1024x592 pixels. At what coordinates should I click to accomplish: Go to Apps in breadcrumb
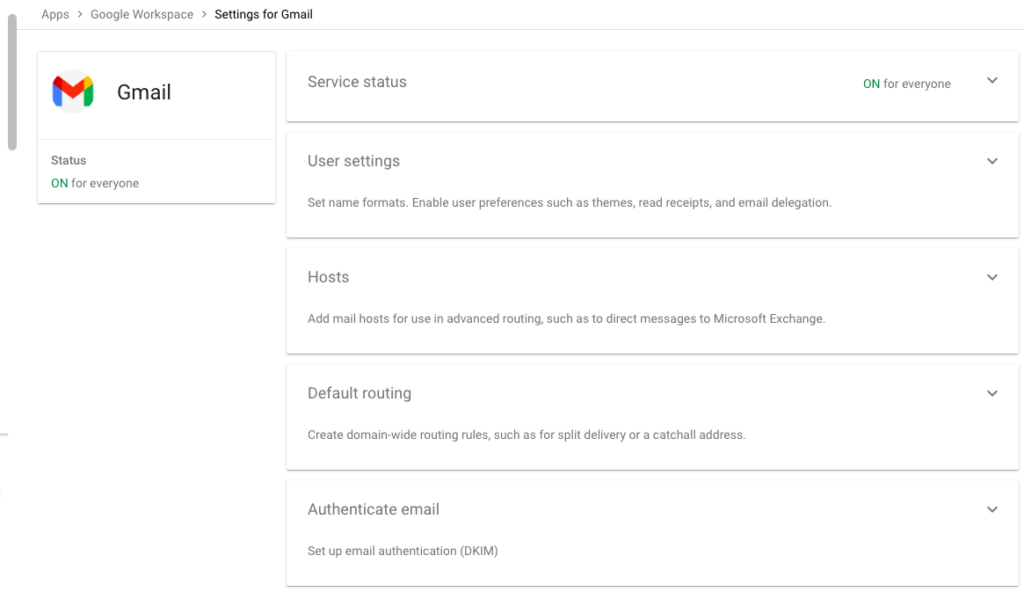[x=55, y=15]
